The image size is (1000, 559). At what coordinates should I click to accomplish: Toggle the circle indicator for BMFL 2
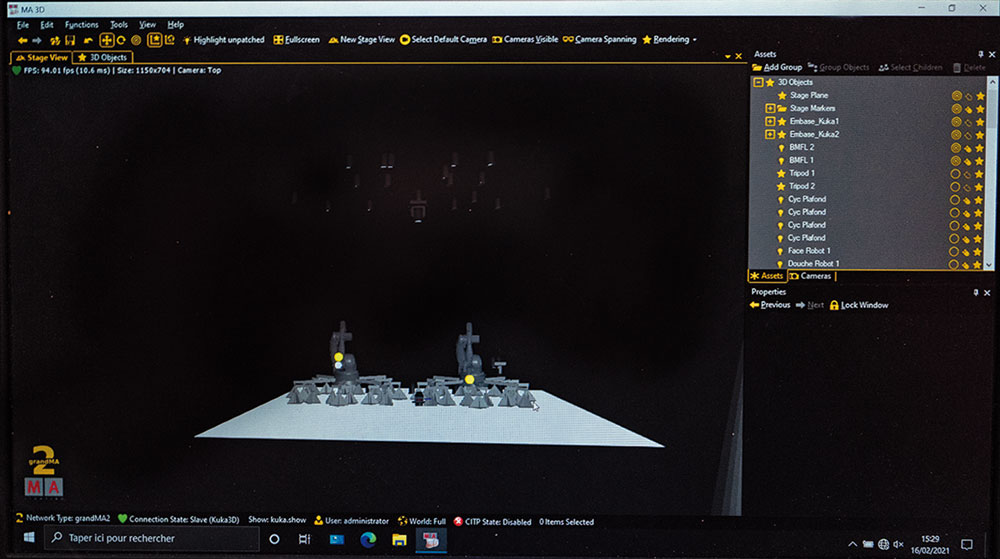956,148
